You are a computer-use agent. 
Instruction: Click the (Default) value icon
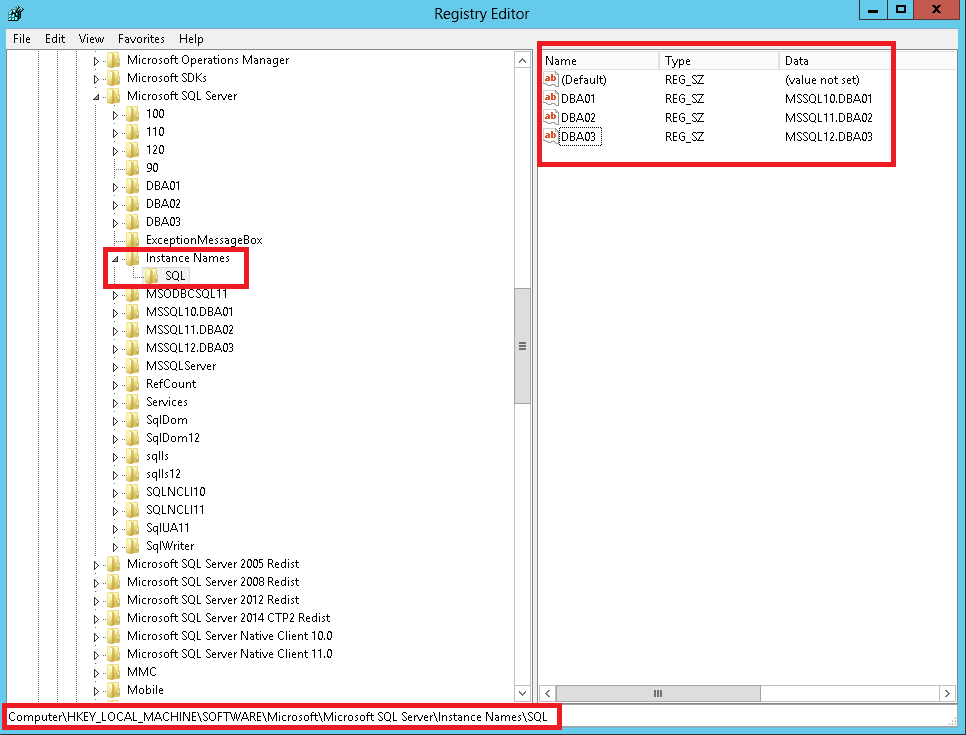[x=550, y=79]
